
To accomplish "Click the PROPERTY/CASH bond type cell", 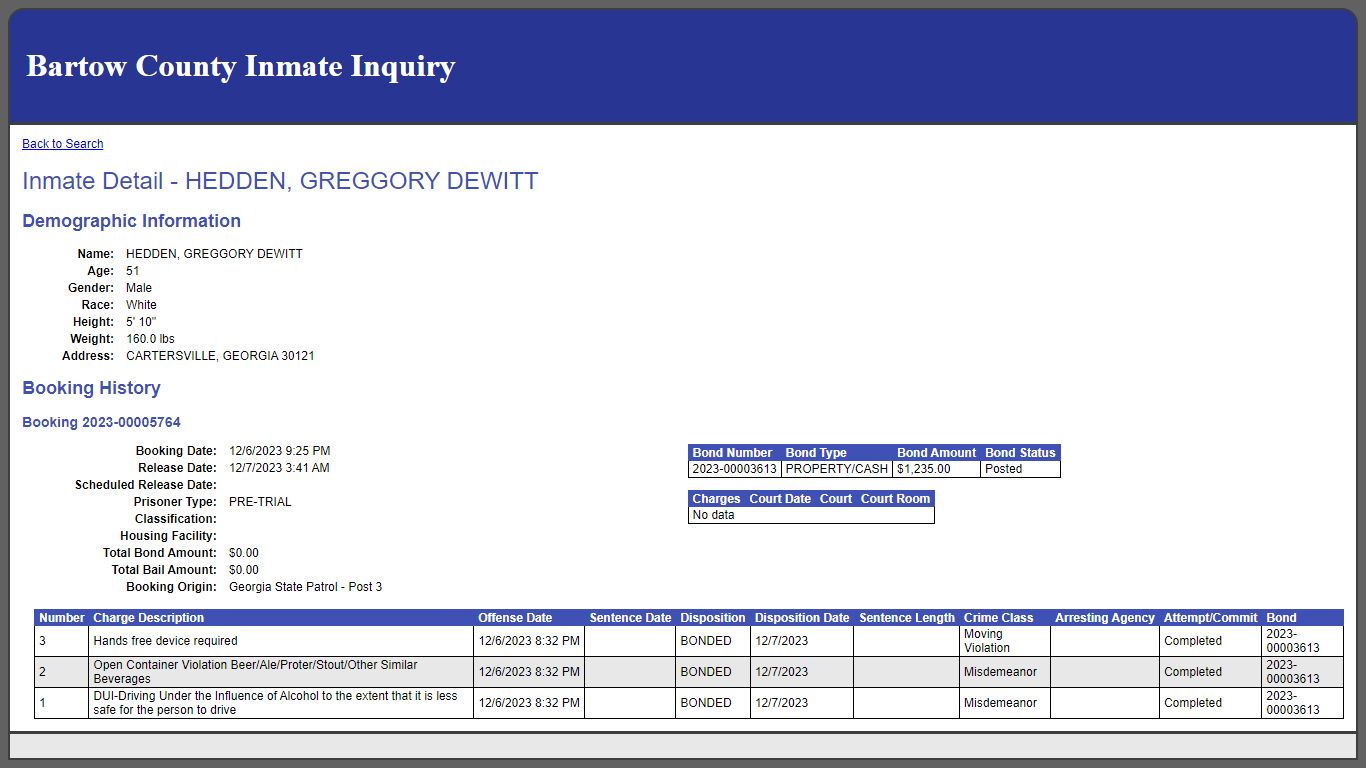I will tap(837, 469).
